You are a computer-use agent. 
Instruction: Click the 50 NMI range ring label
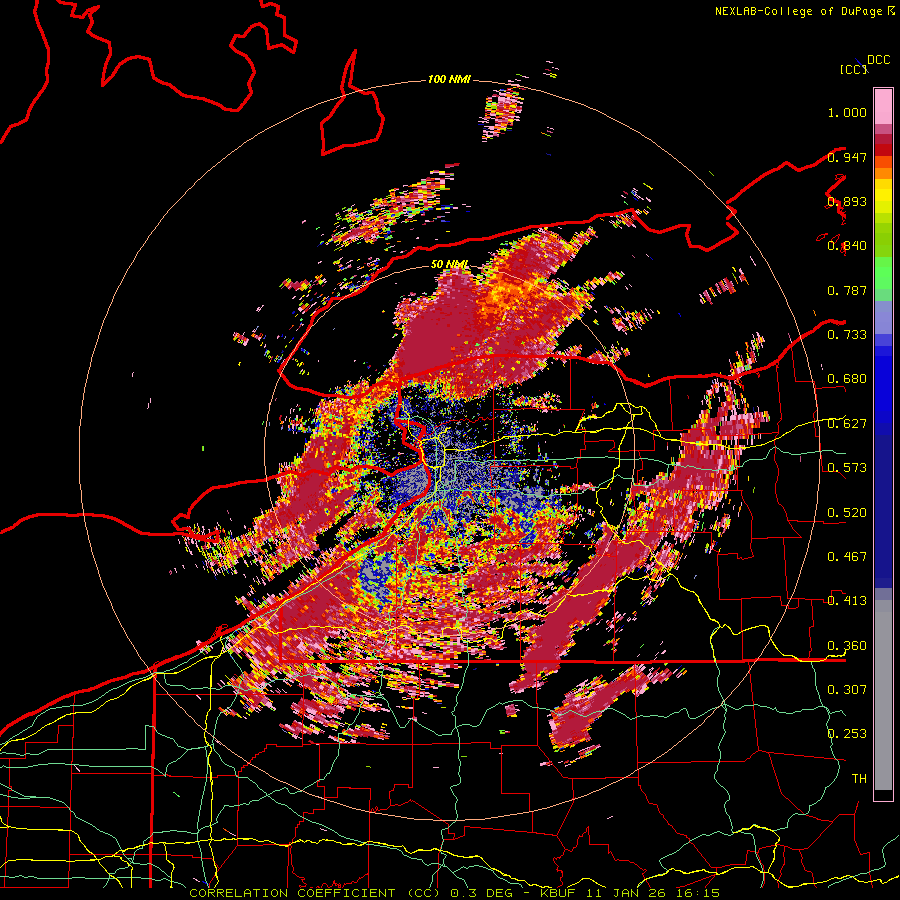[x=449, y=264]
